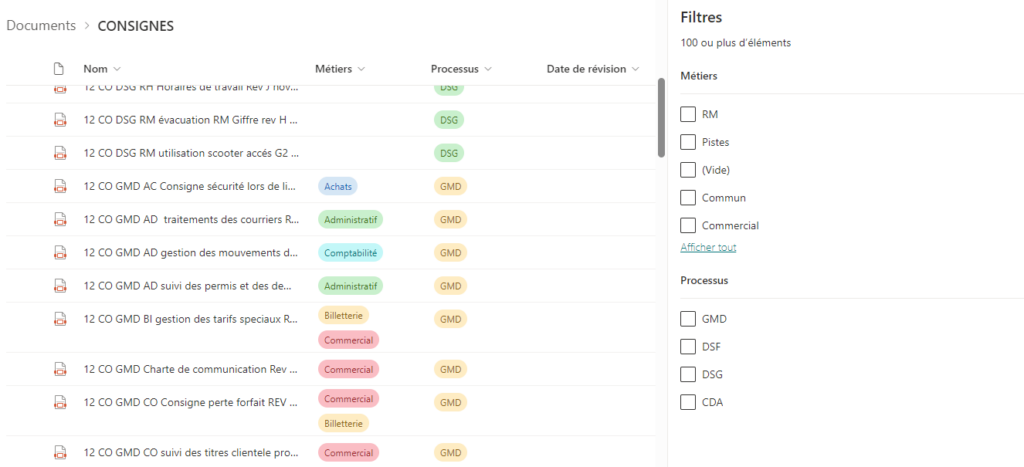Click the PDF icon of the 'gestion des tarifs speciaux' row
This screenshot has width=1024, height=467.
[x=60, y=319]
